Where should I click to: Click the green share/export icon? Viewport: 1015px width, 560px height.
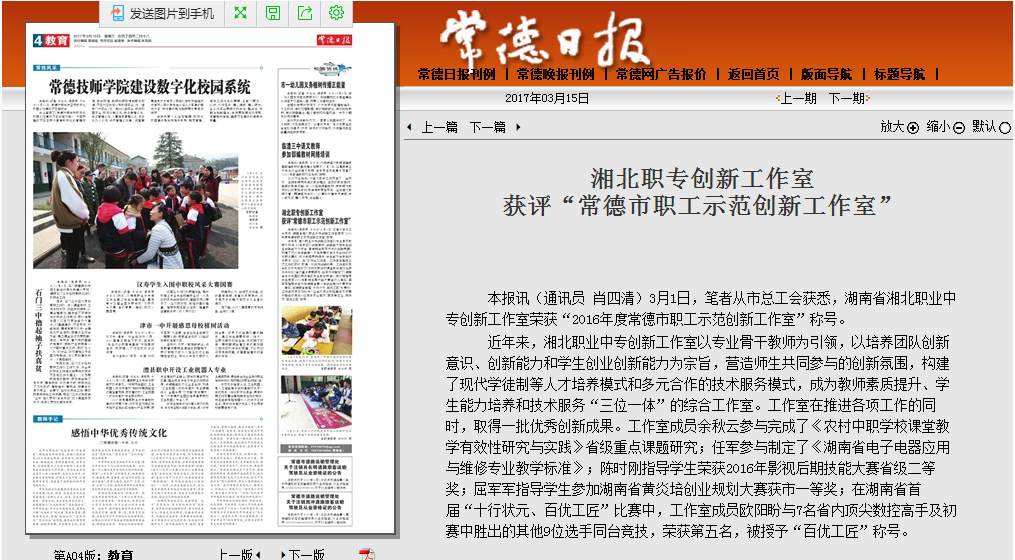(x=305, y=13)
